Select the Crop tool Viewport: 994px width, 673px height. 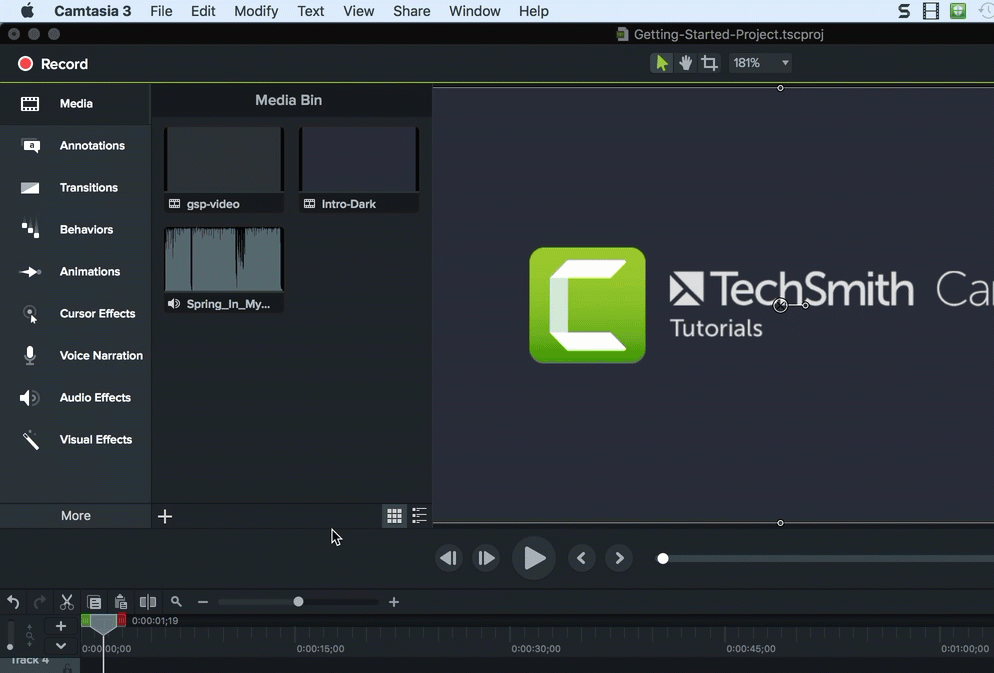click(709, 63)
